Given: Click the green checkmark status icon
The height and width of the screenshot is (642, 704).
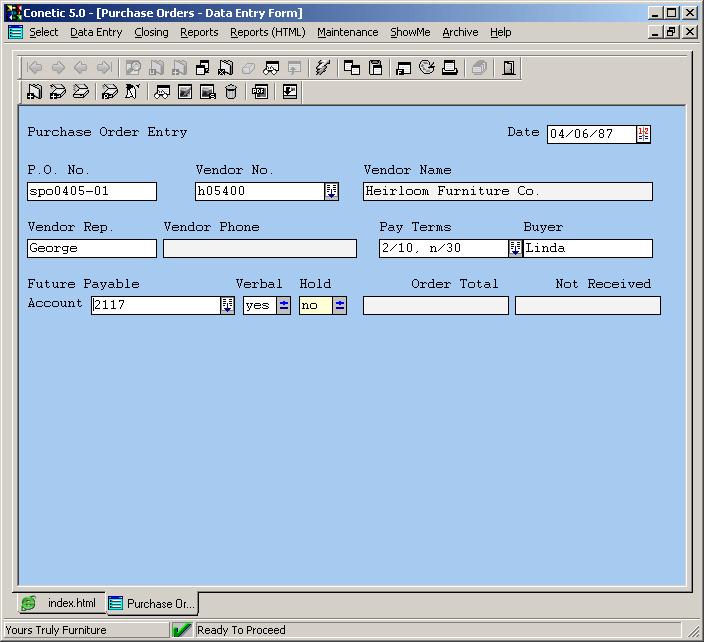Looking at the screenshot, I should (181, 630).
